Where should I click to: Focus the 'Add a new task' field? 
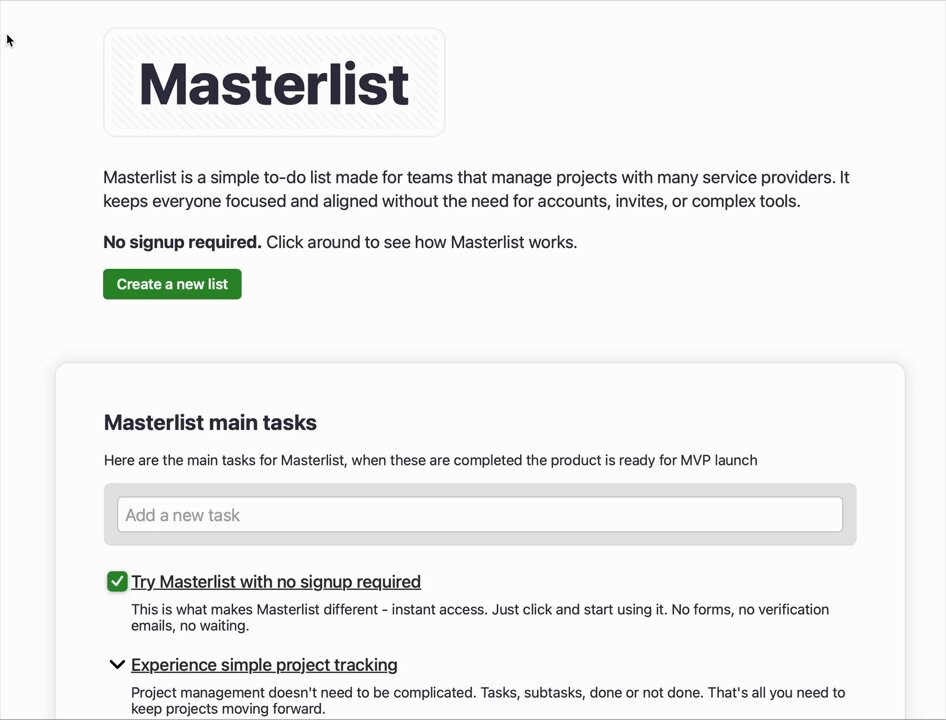click(480, 515)
